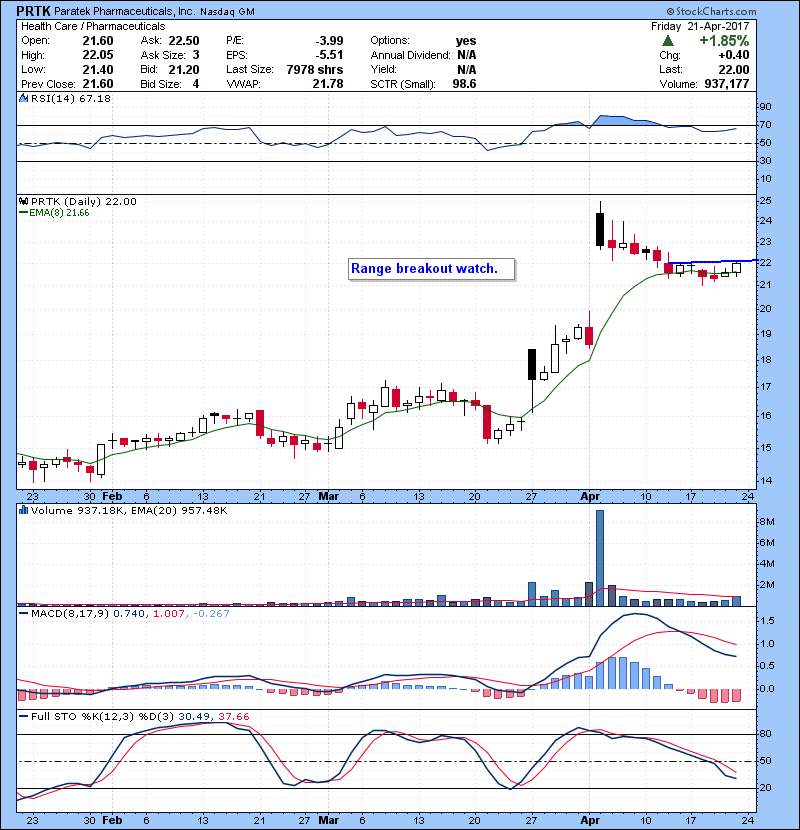Click the SCTR (Small) value 98.6
800x830 pixels.
pos(464,84)
